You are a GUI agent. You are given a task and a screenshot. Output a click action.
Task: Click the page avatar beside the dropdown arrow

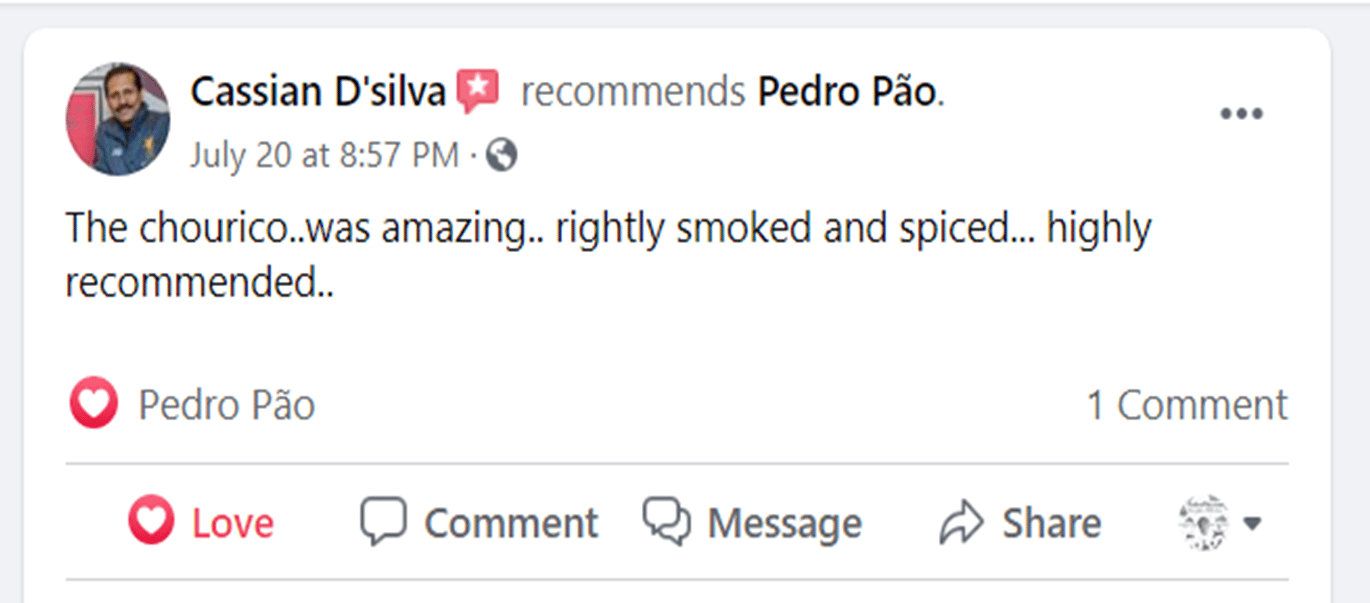click(x=1204, y=522)
